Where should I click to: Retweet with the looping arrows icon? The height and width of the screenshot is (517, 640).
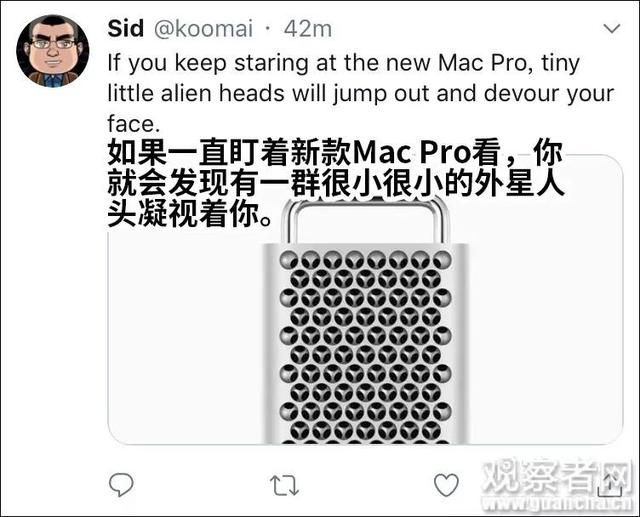pyautogui.click(x=284, y=485)
